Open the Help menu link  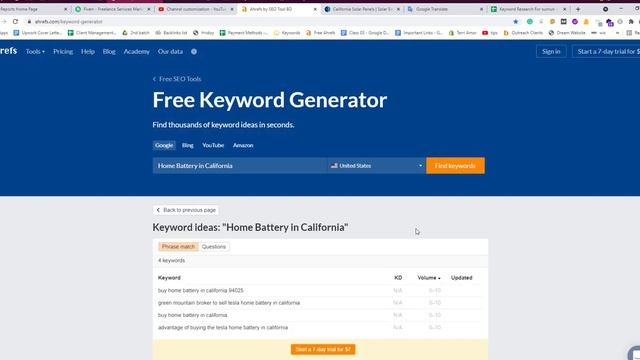click(x=88, y=51)
